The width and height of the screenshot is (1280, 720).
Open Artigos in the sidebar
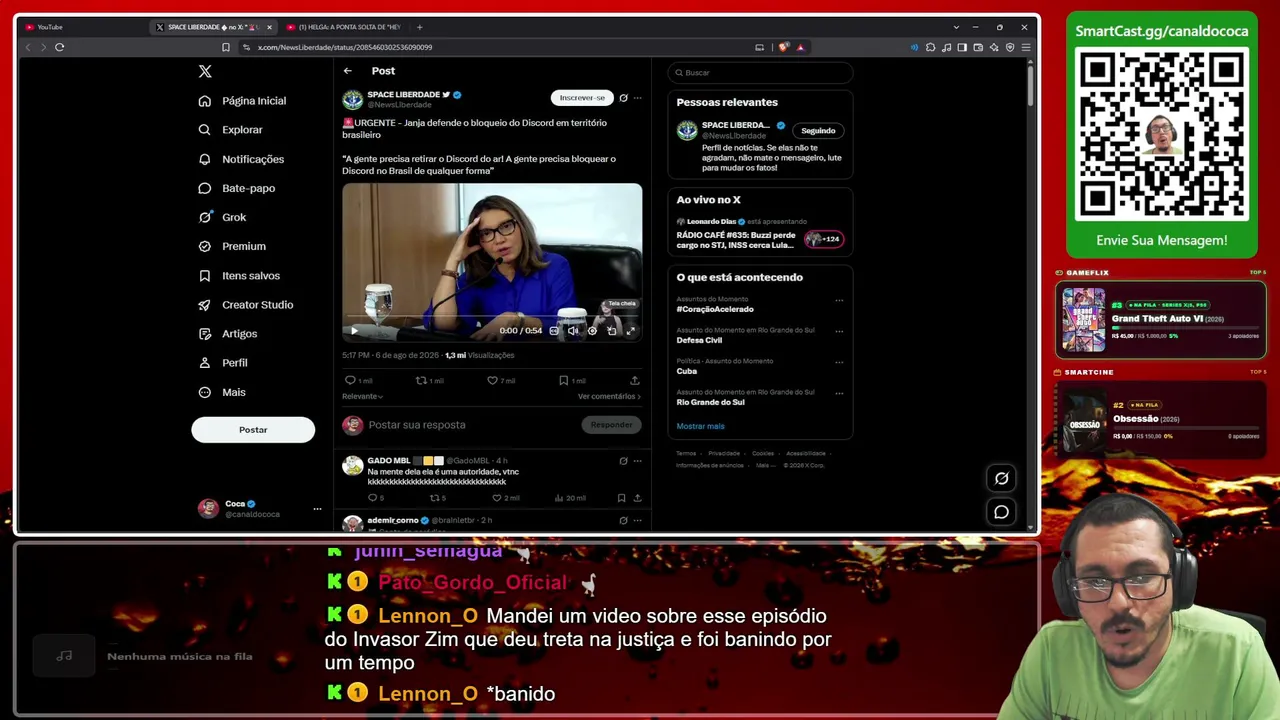(x=228, y=334)
